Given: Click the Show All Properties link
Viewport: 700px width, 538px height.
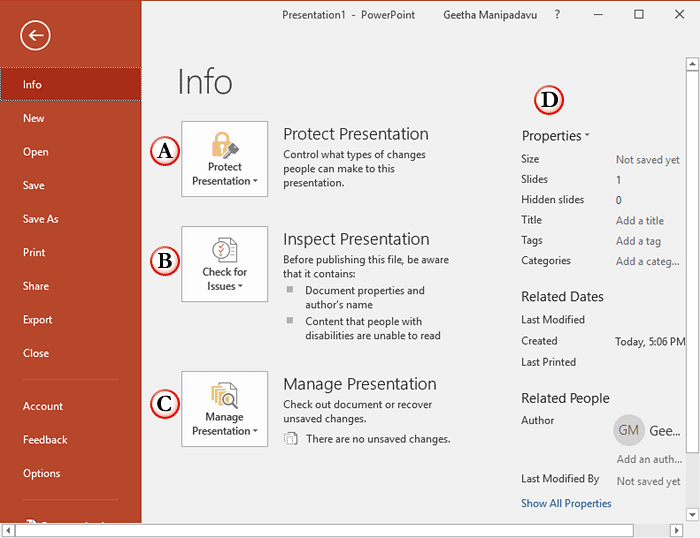Looking at the screenshot, I should (x=566, y=503).
